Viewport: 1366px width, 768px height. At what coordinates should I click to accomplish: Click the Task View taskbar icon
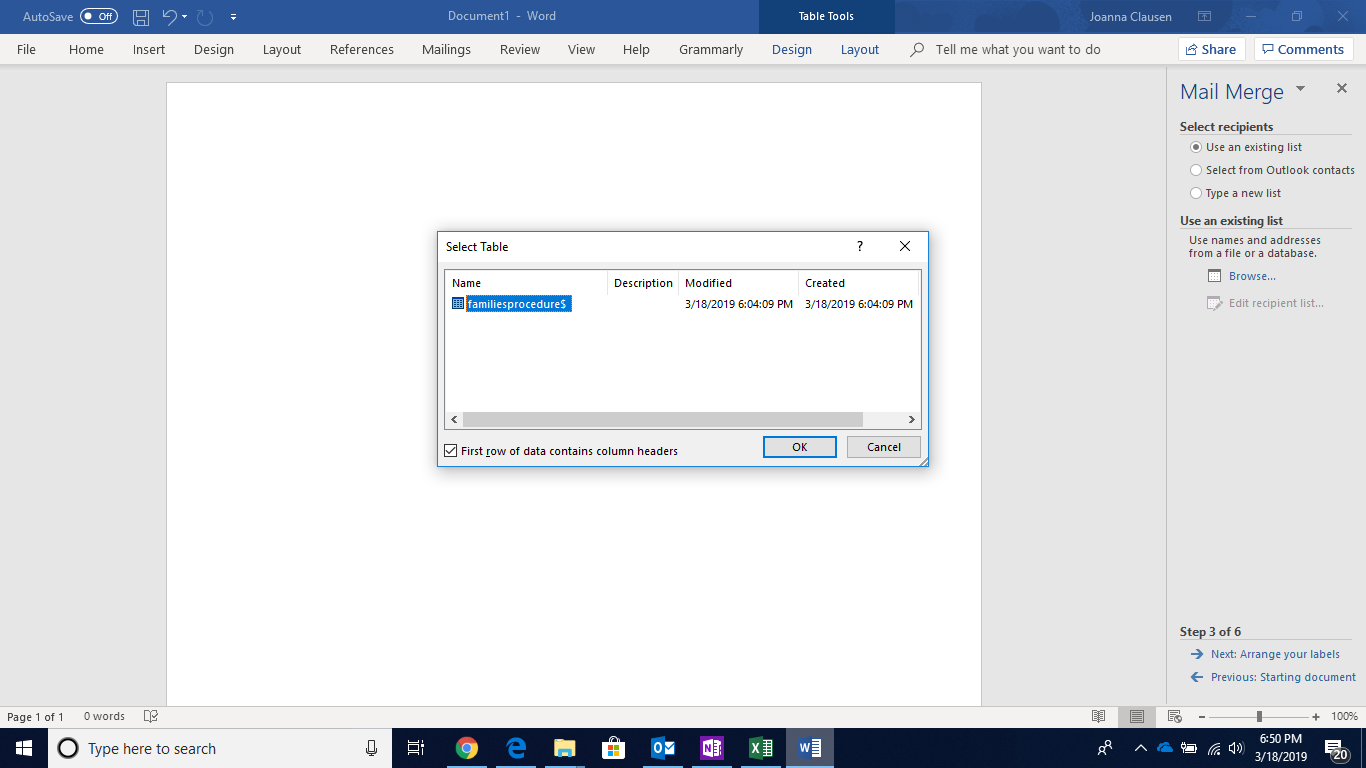416,748
